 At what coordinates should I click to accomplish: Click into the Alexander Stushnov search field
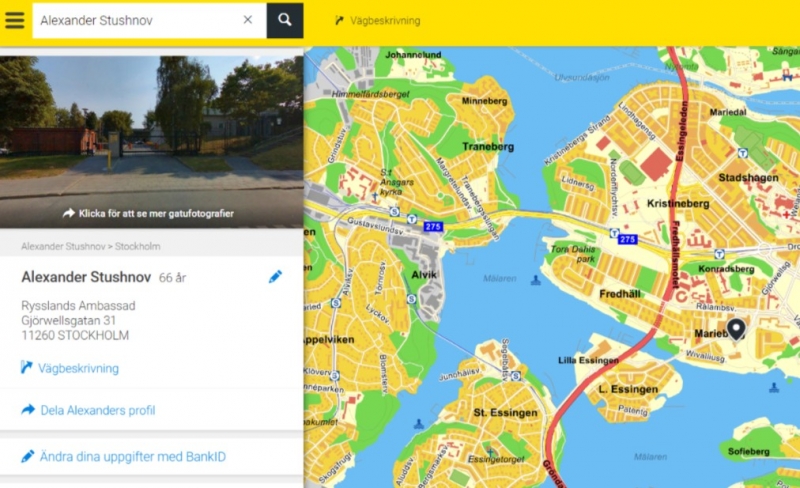pyautogui.click(x=138, y=20)
